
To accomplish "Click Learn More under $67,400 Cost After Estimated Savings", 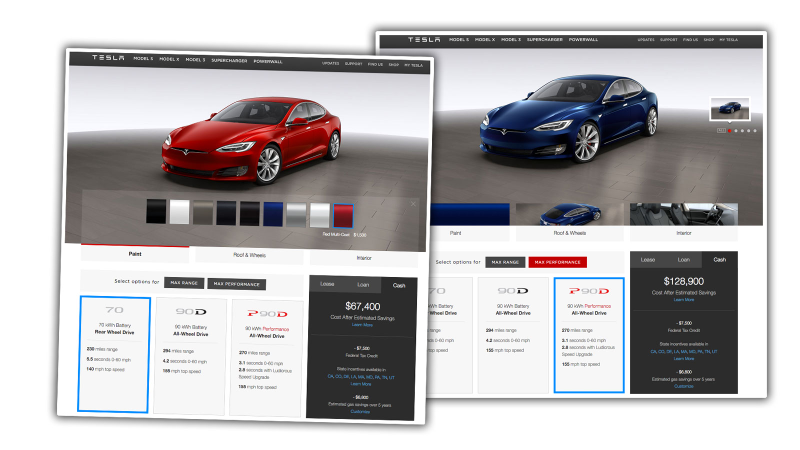I will [362, 324].
